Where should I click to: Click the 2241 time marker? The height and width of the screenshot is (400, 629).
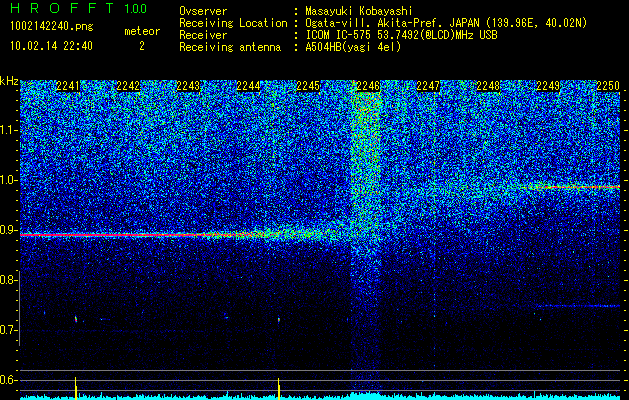pos(68,86)
